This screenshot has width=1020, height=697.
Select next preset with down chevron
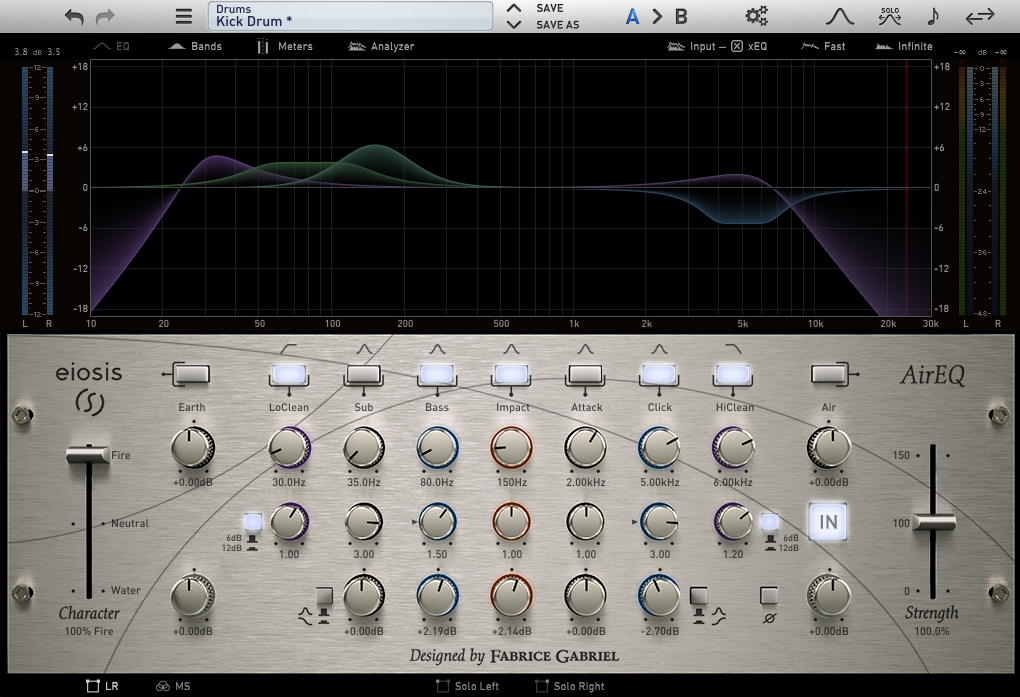pyautogui.click(x=514, y=24)
